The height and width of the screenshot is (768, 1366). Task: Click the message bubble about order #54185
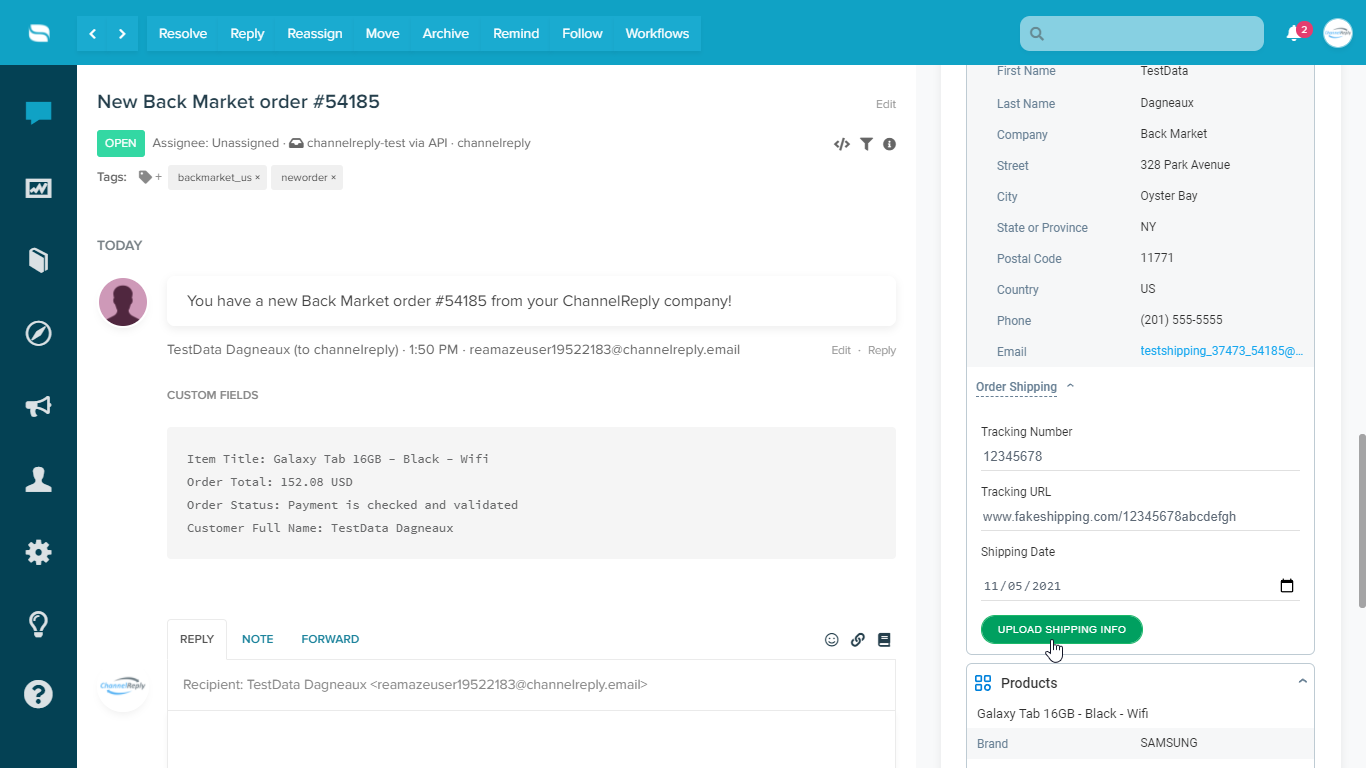[531, 301]
